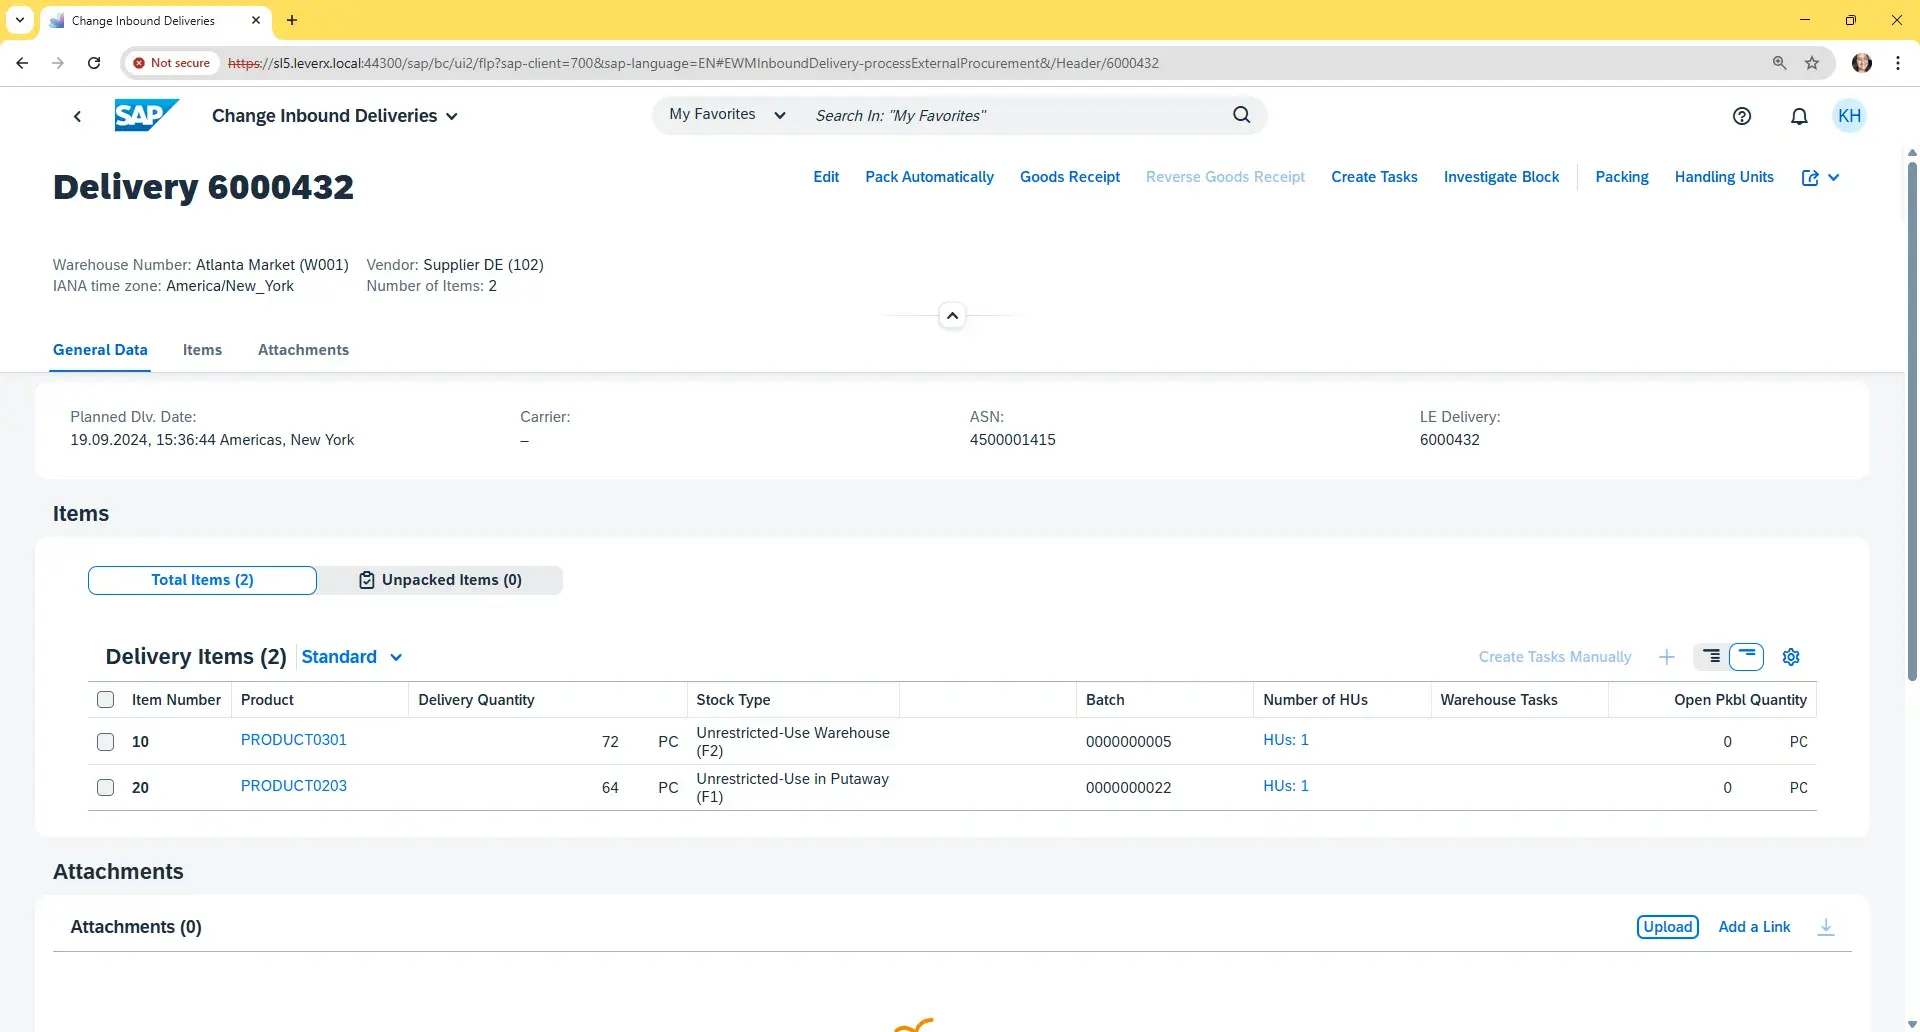This screenshot has width=1920, height=1032.
Task: Expand the header toolbar share dropdown chevron
Action: pos(1834,177)
